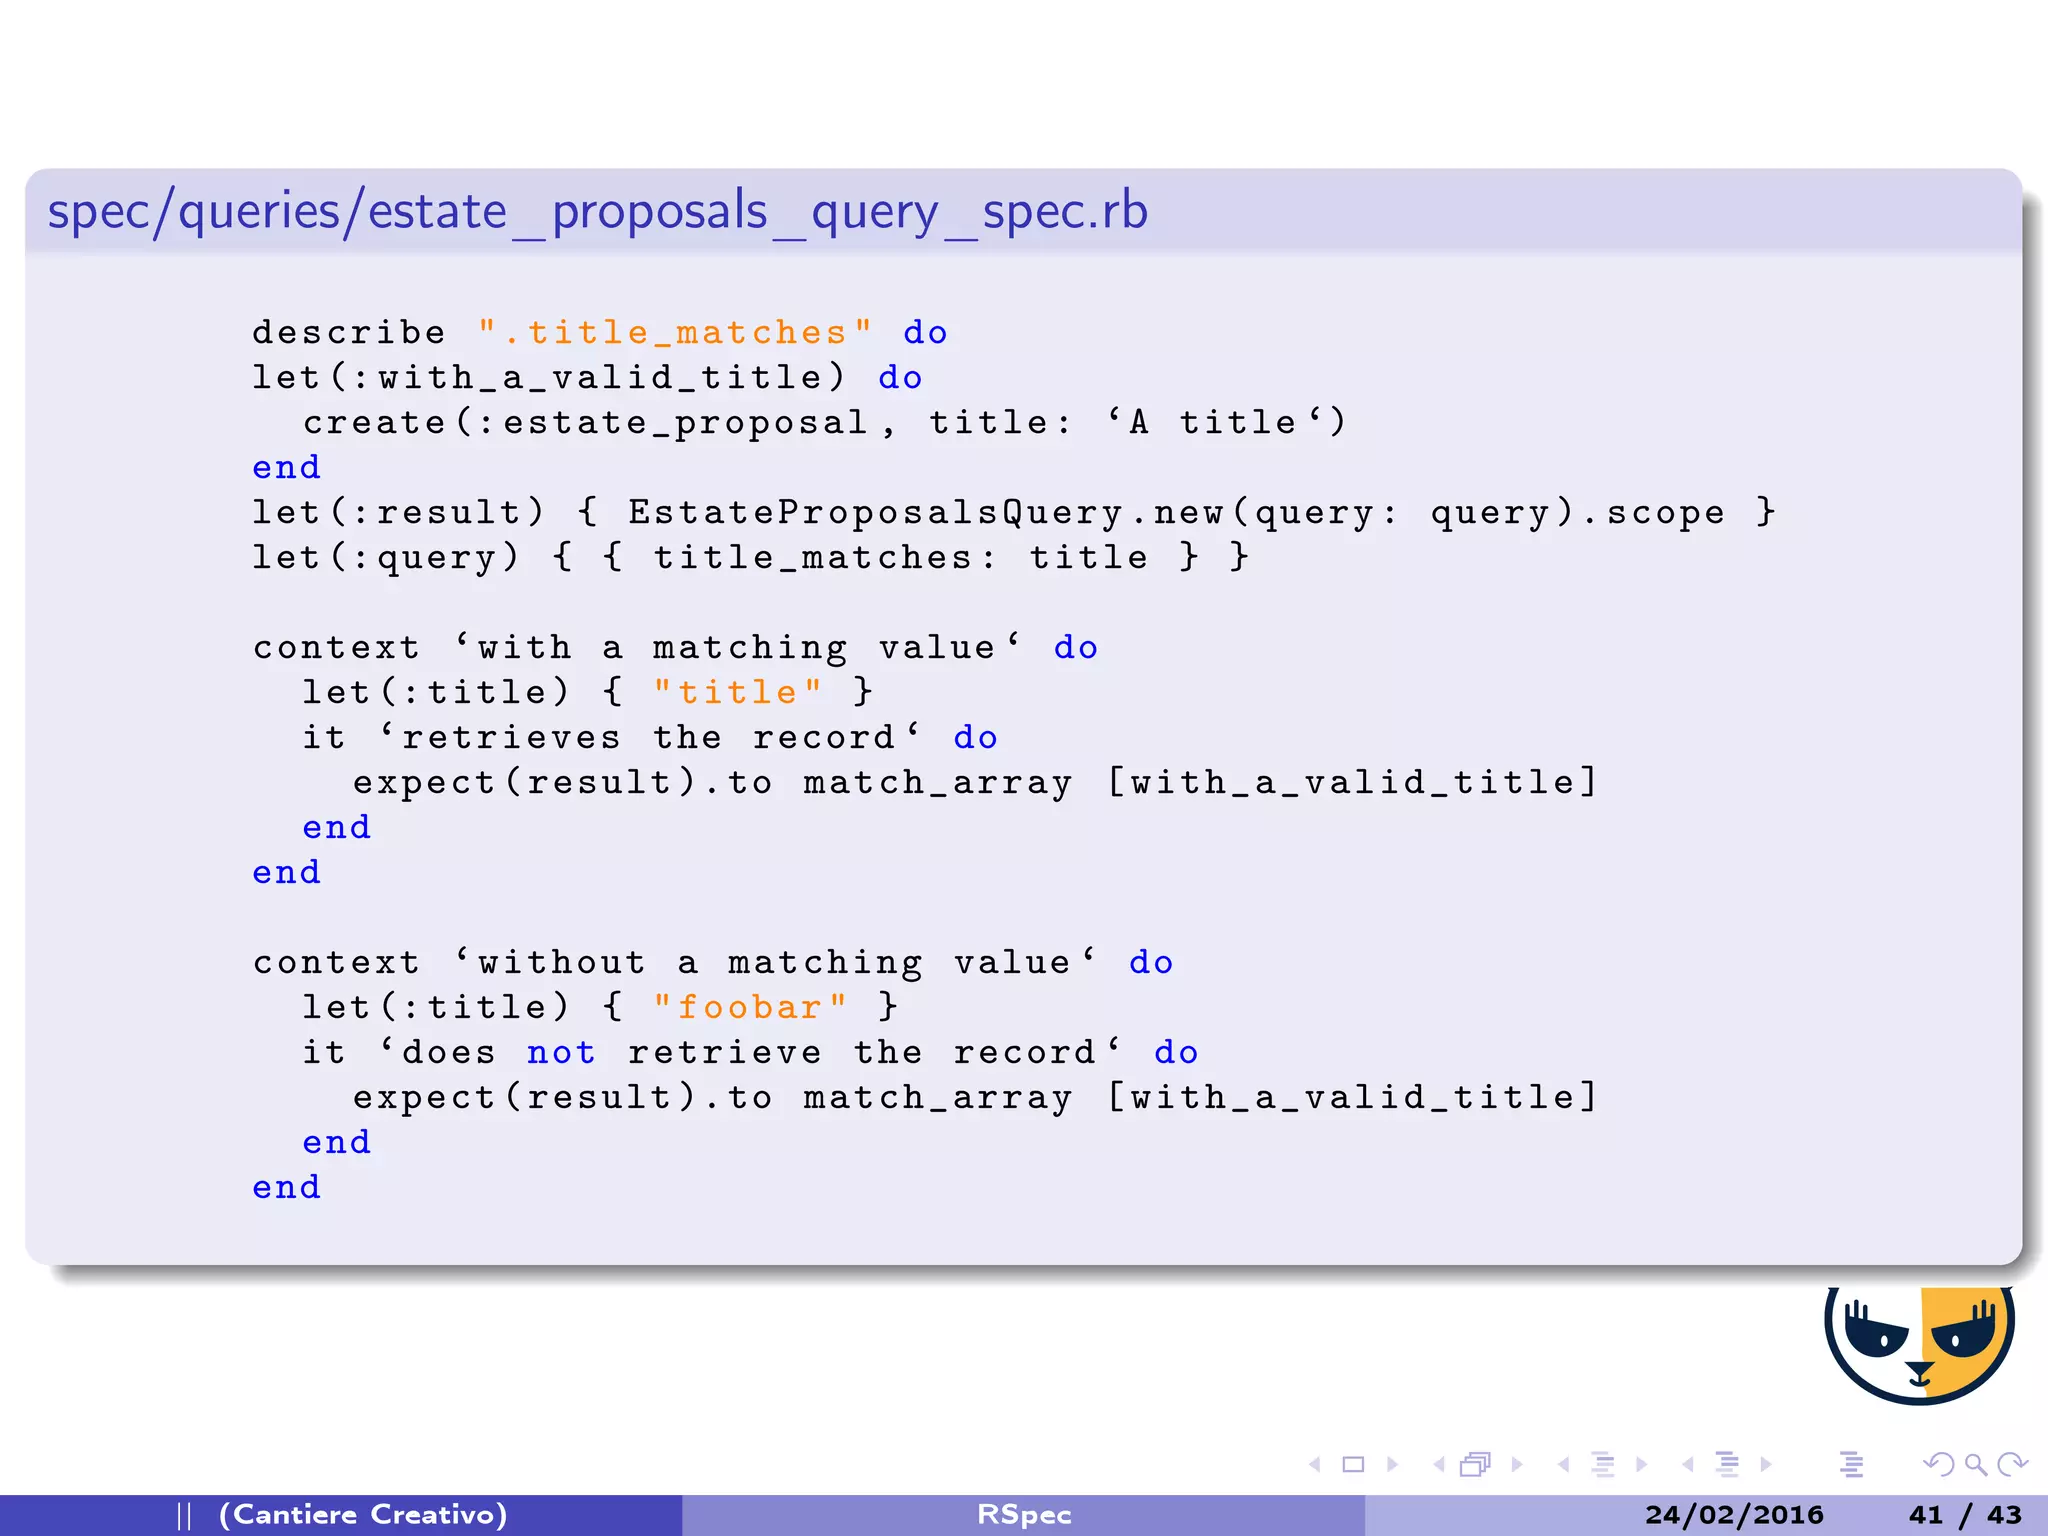Go to previous subsection arrow

1563,1464
